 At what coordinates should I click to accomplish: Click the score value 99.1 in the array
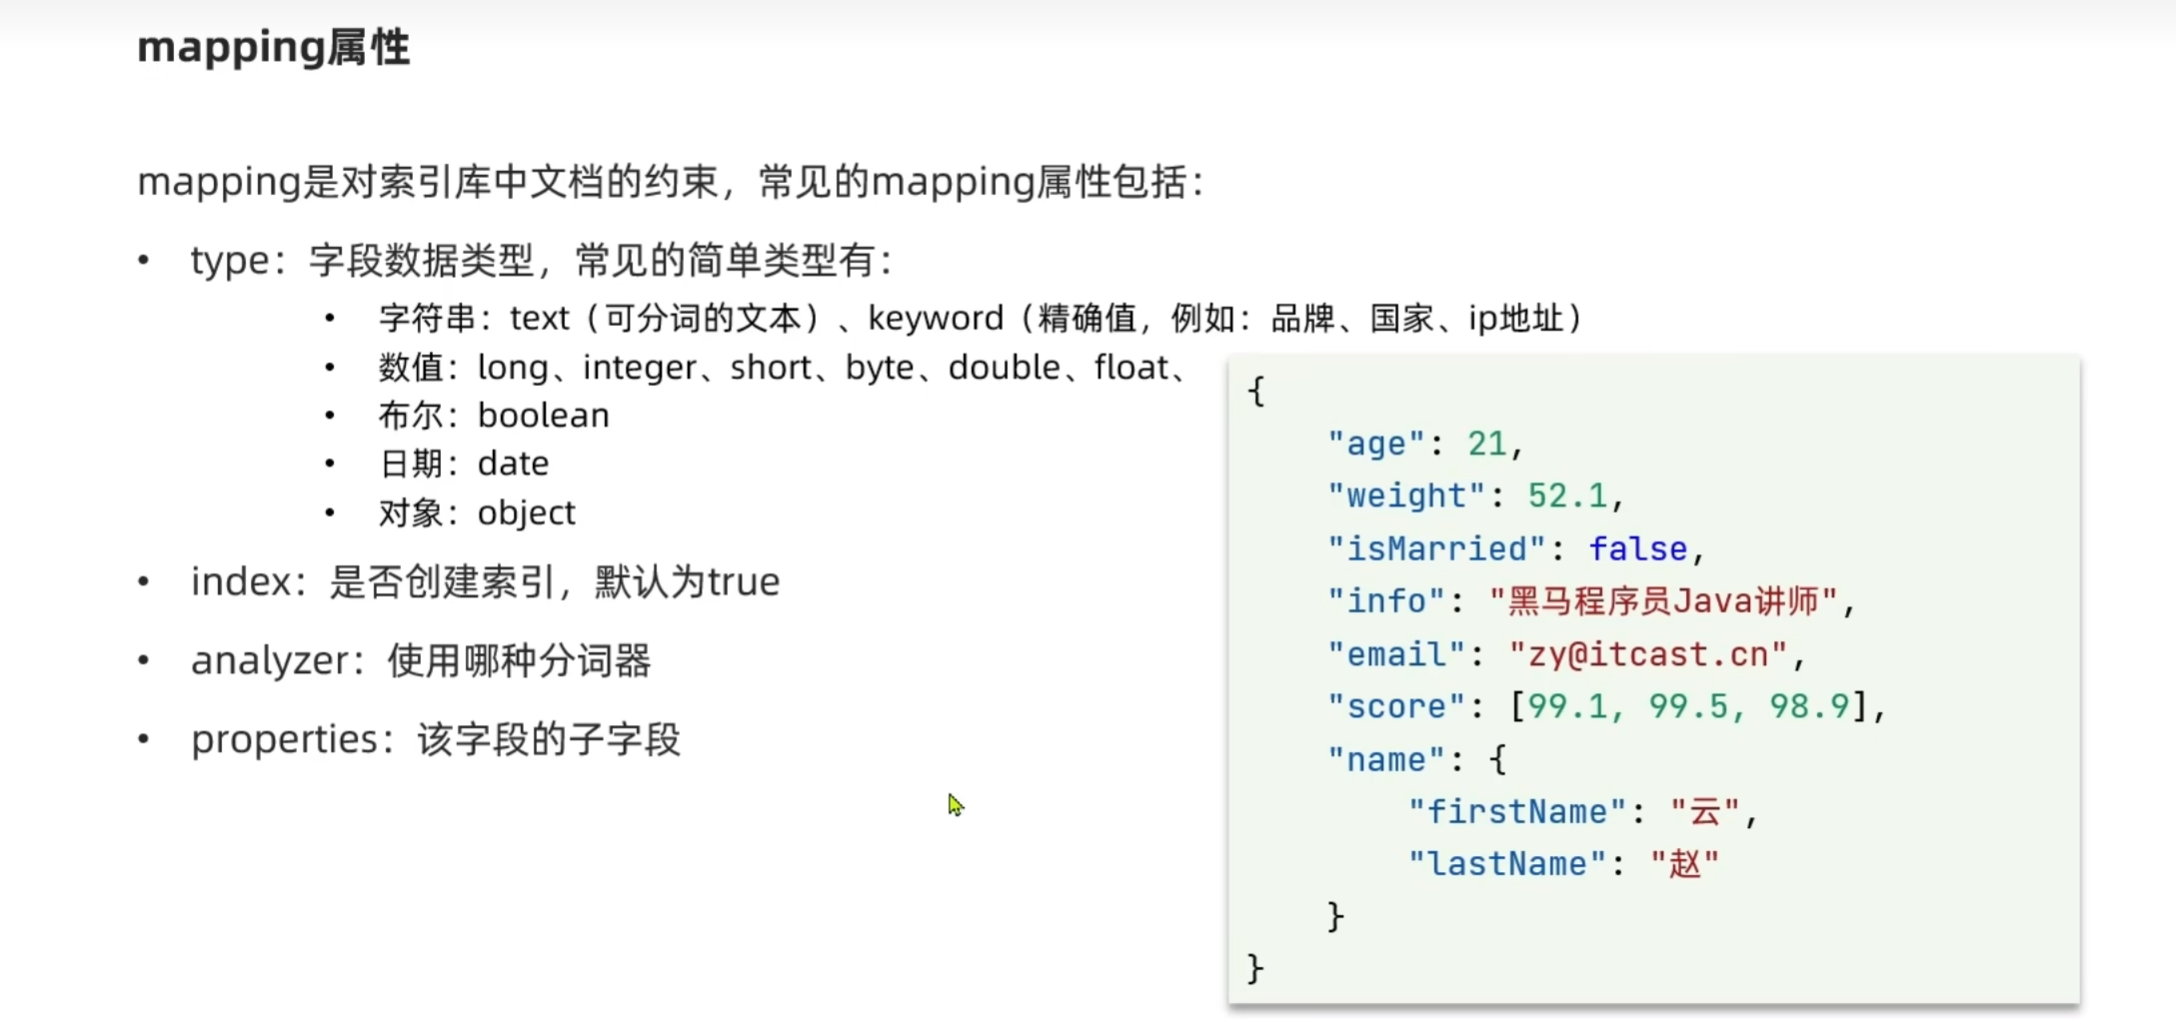tap(1568, 706)
